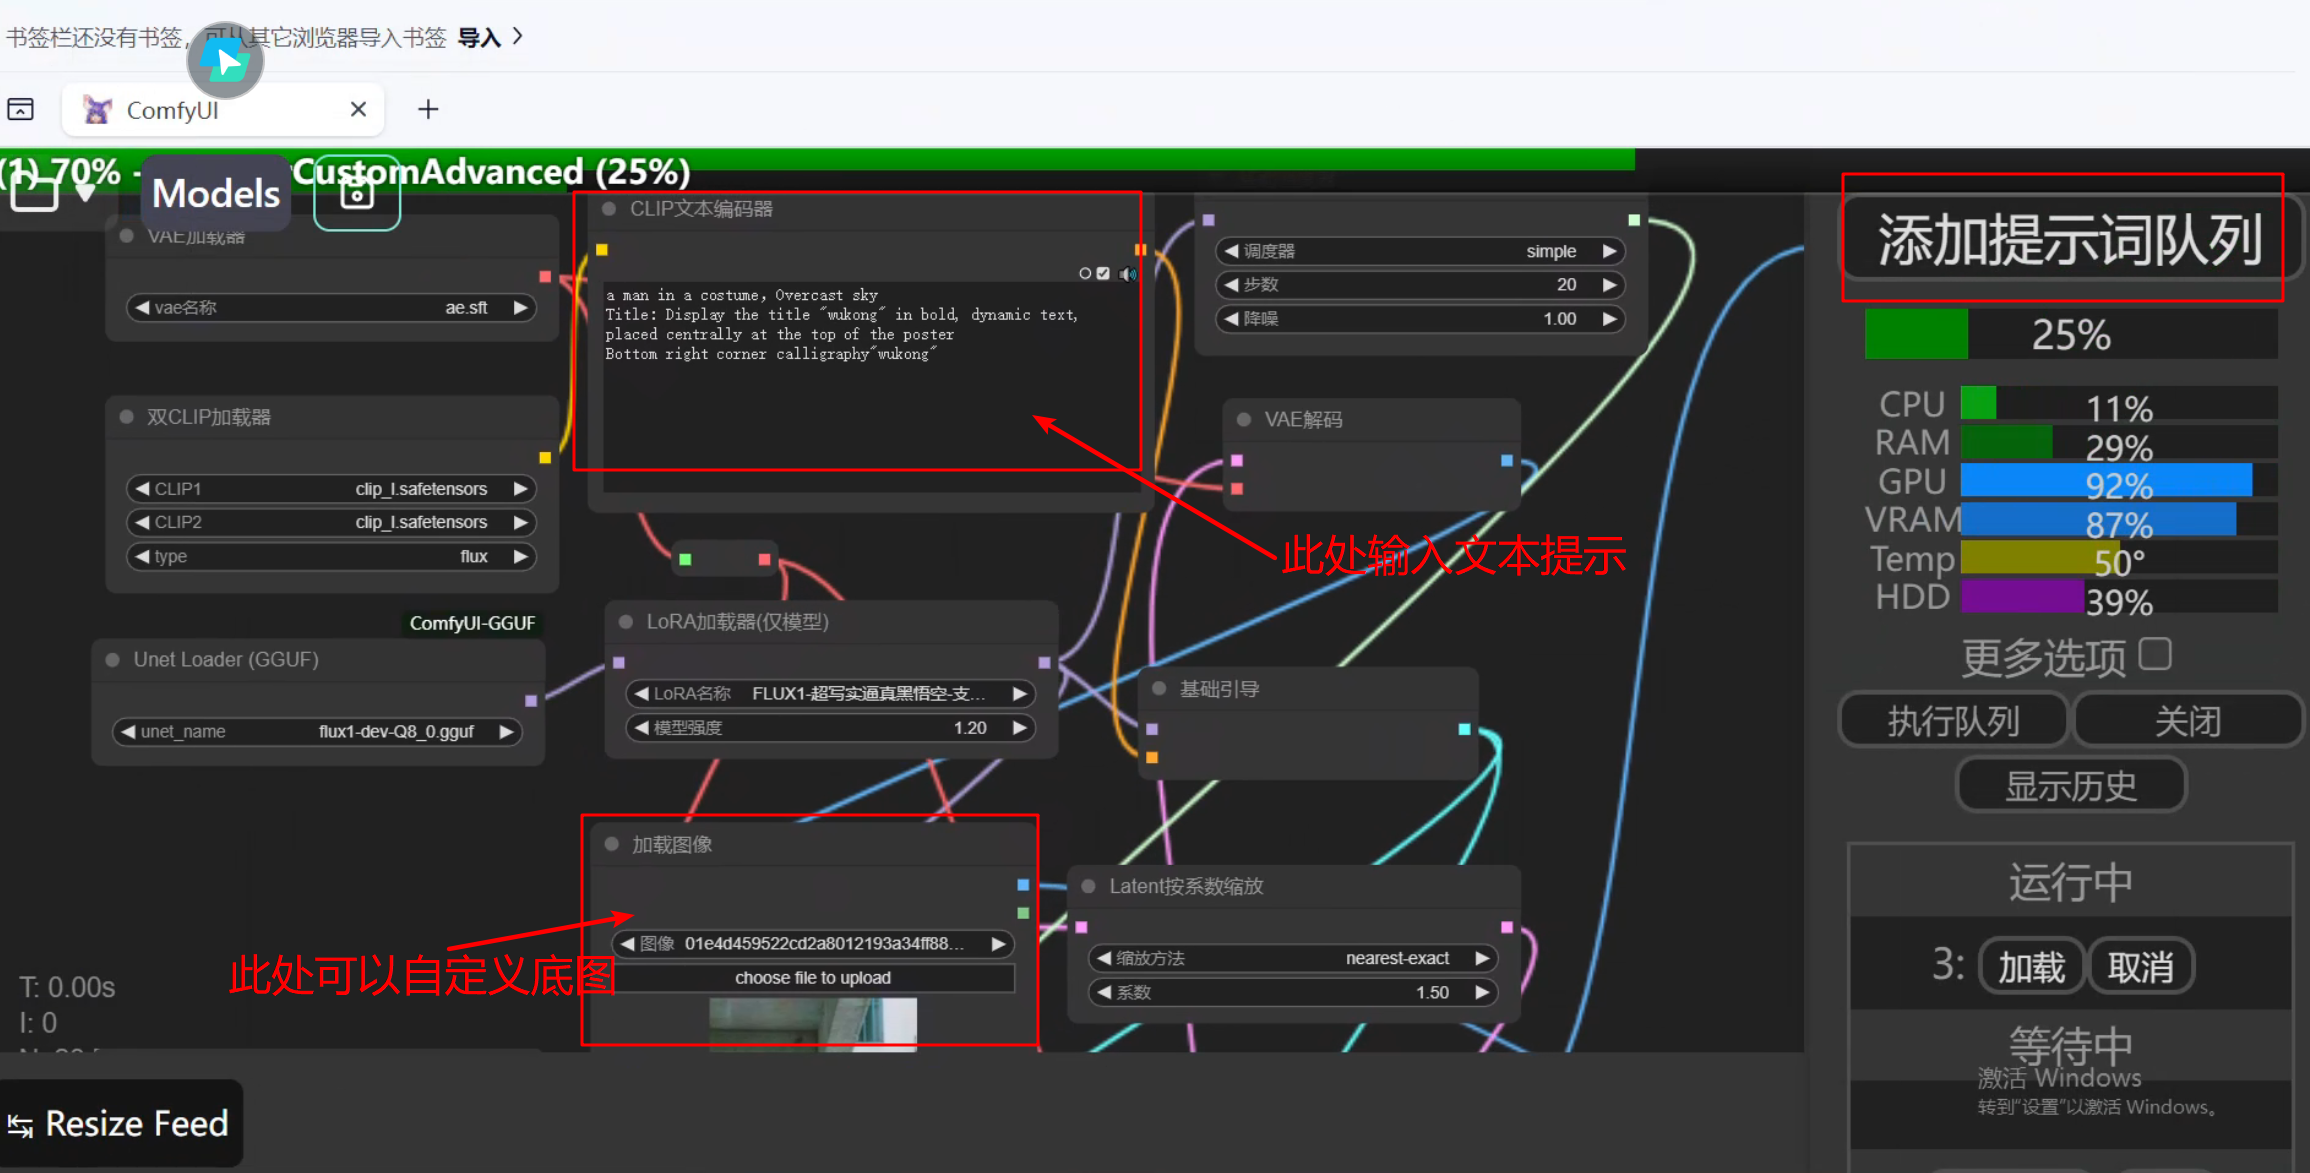This screenshot has height=1173, width=2310.
Task: Open the 图像 filename dropdown in 加载图像
Action: pyautogui.click(x=813, y=943)
